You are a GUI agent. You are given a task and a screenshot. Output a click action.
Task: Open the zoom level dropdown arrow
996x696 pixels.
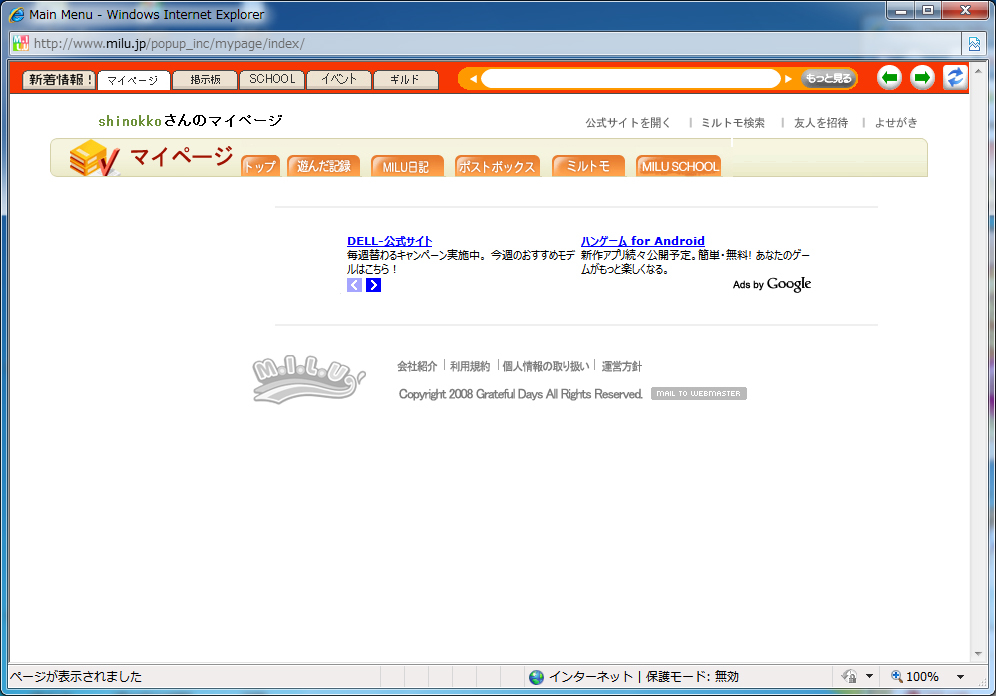pos(960,677)
